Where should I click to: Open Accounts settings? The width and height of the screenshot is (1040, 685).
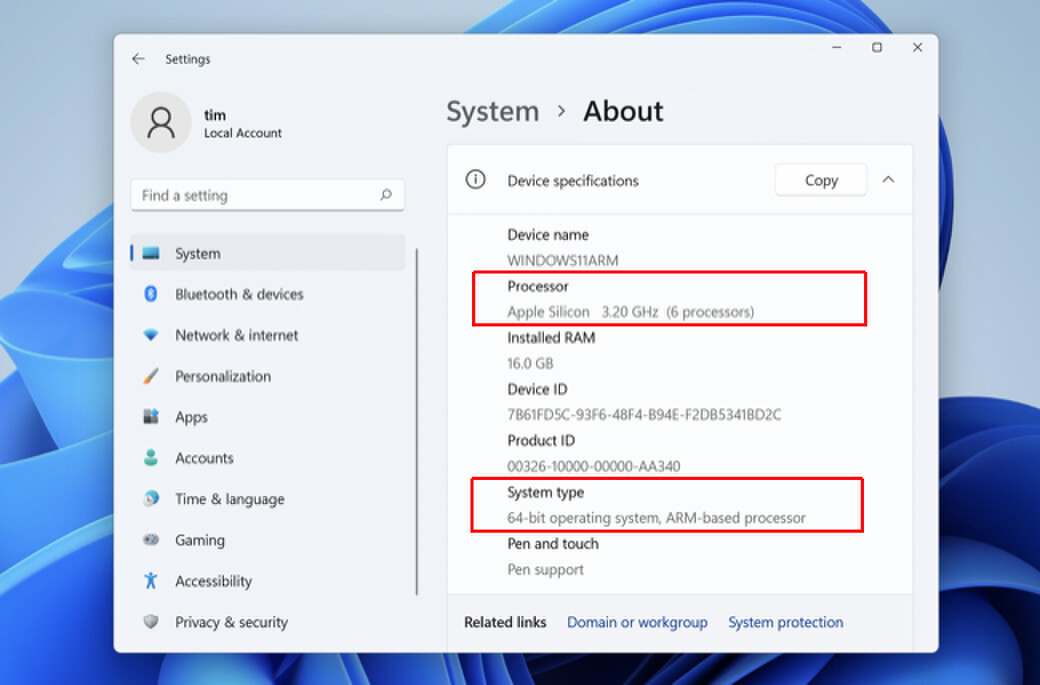point(267,458)
